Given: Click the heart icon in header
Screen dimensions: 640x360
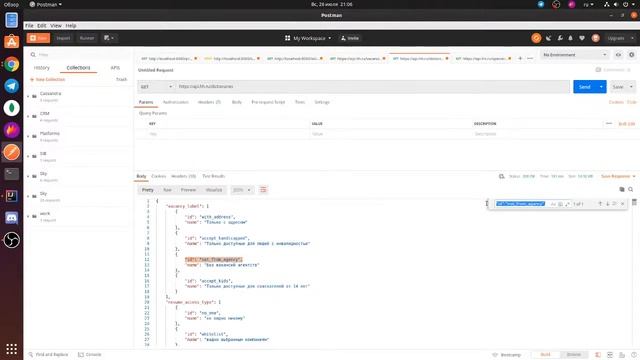Looking at the screenshot, I should tap(582, 38).
